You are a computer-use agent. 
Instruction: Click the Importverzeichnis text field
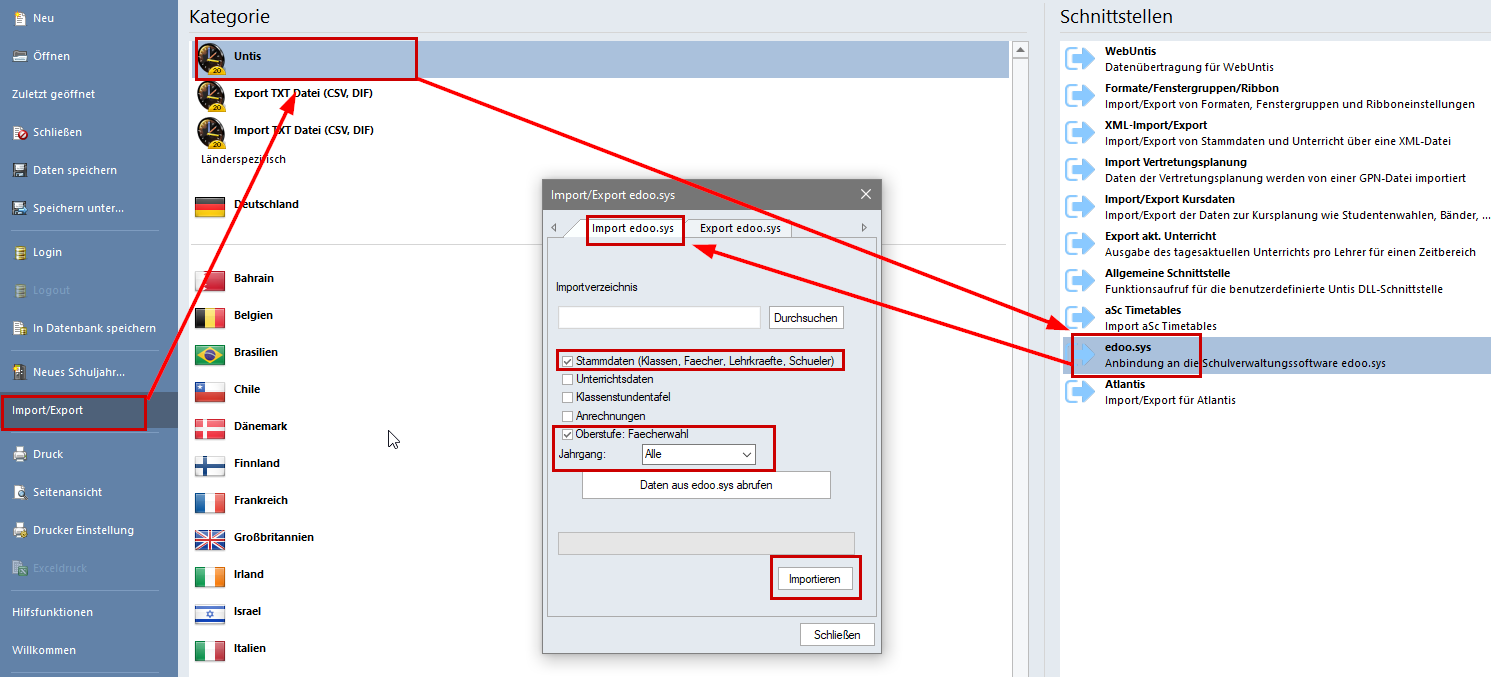[x=659, y=318]
